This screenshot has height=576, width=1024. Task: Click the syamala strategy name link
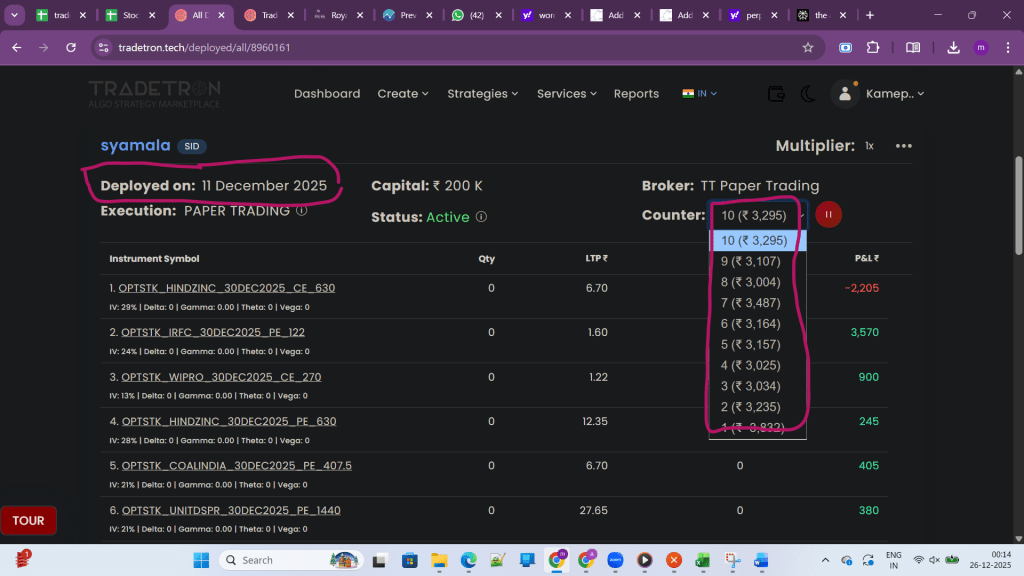point(135,146)
